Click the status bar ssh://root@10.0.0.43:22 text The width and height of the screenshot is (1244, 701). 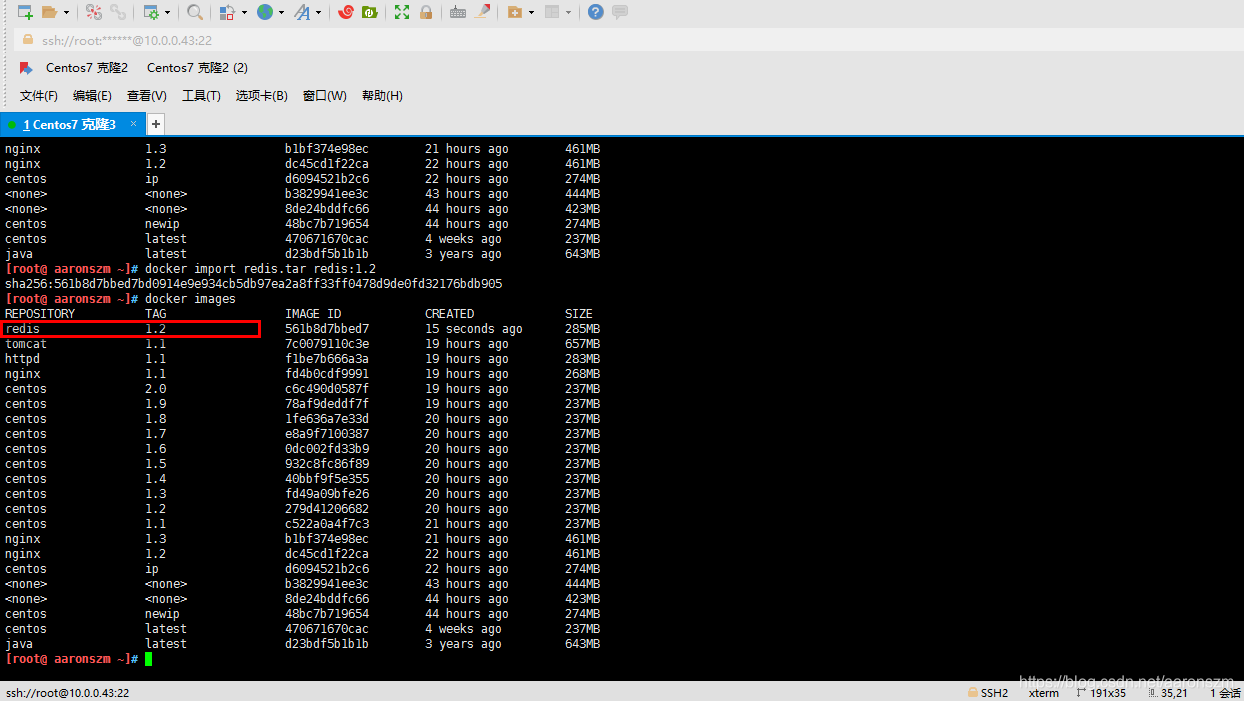(x=67, y=692)
